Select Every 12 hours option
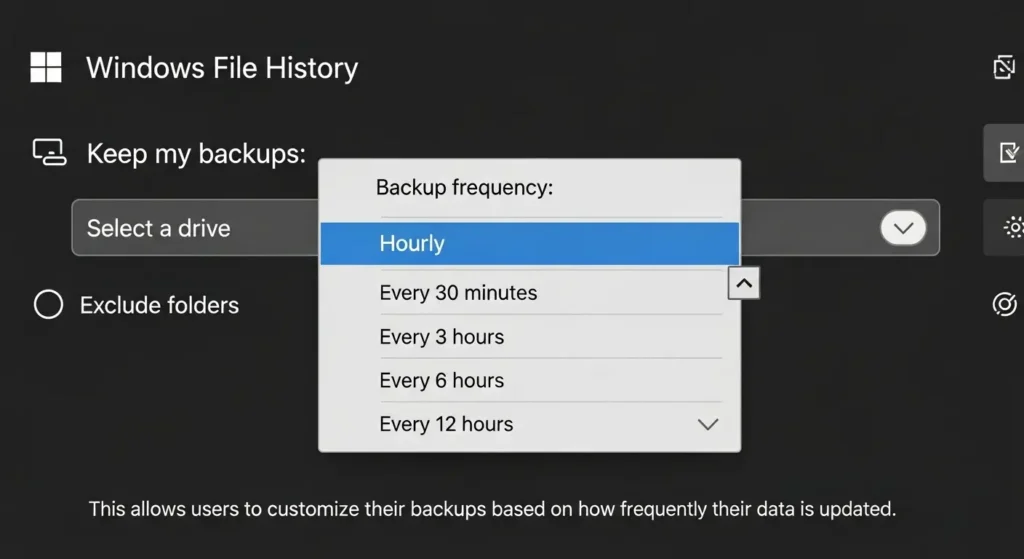Image resolution: width=1024 pixels, height=559 pixels. click(530, 424)
